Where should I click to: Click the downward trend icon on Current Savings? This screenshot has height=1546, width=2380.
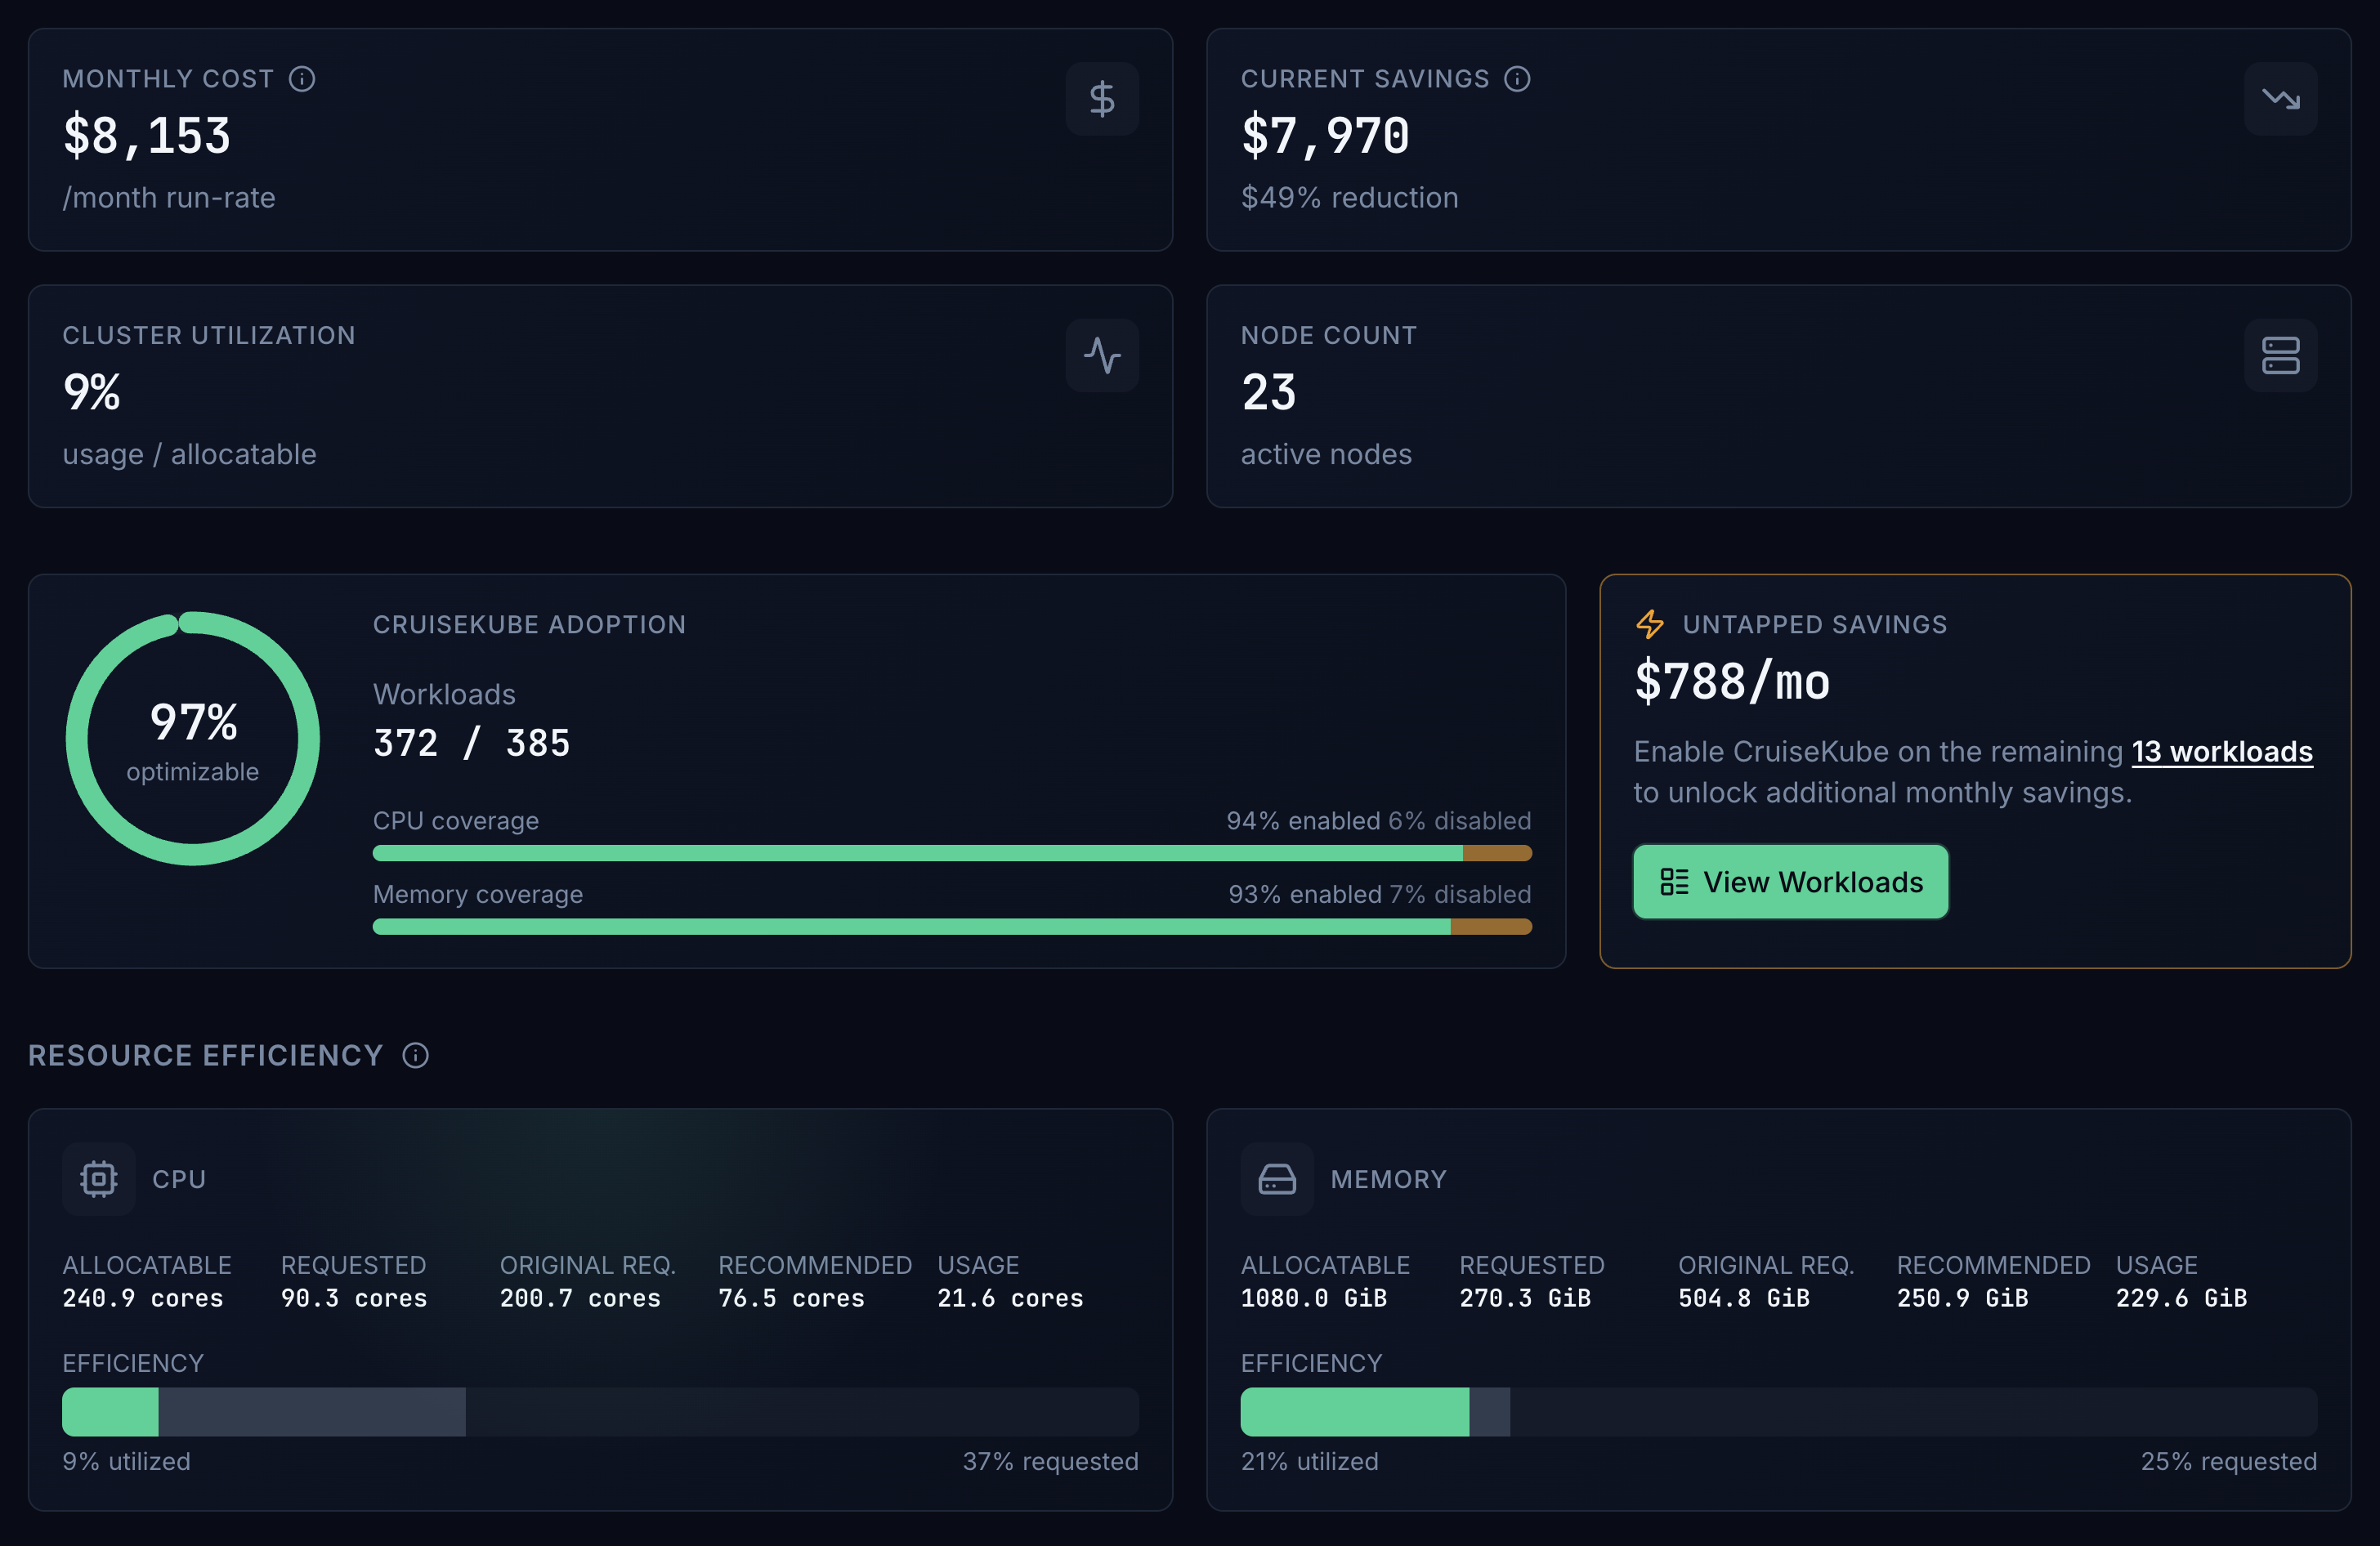[2281, 98]
